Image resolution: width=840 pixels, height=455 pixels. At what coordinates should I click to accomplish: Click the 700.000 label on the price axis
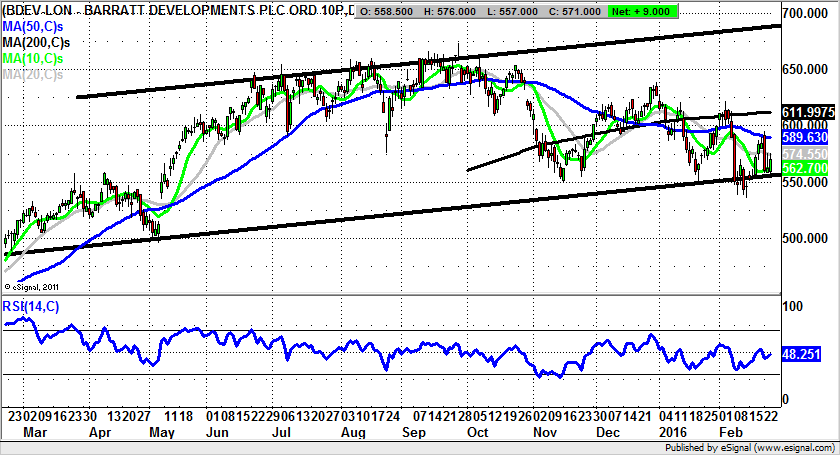tap(810, 14)
